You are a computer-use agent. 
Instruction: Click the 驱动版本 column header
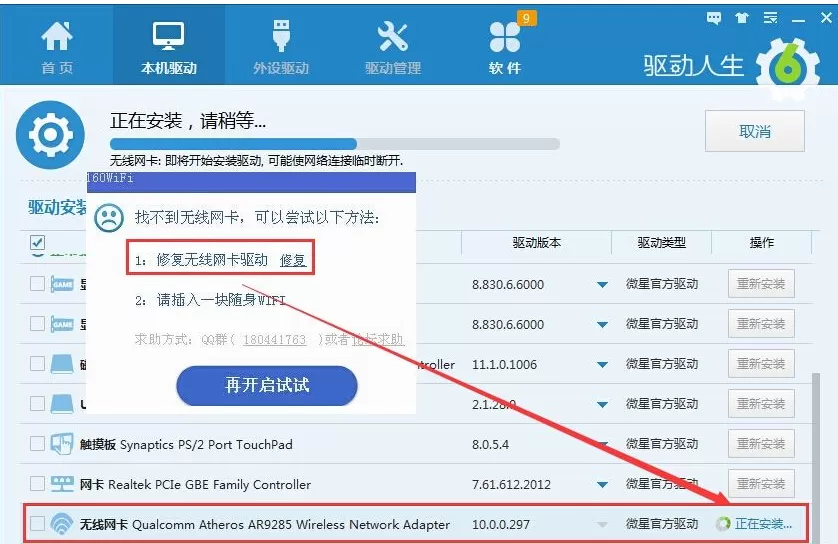(536, 243)
